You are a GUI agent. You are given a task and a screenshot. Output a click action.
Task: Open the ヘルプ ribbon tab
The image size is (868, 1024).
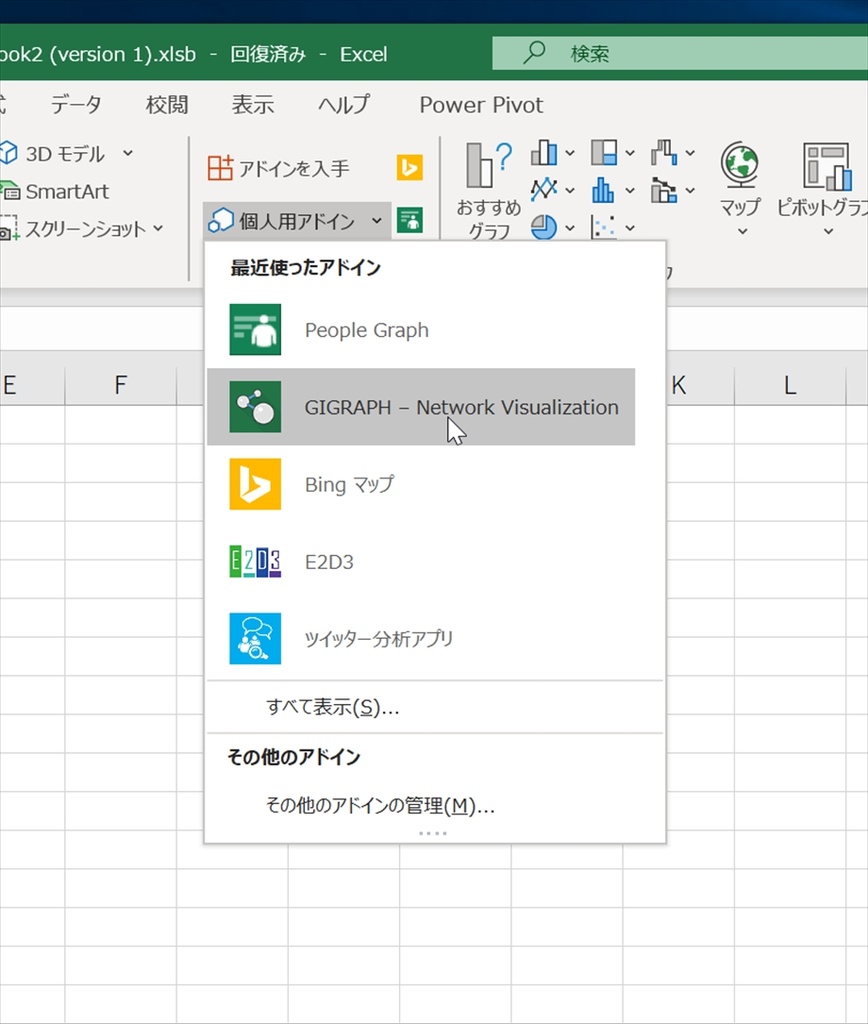click(x=344, y=104)
